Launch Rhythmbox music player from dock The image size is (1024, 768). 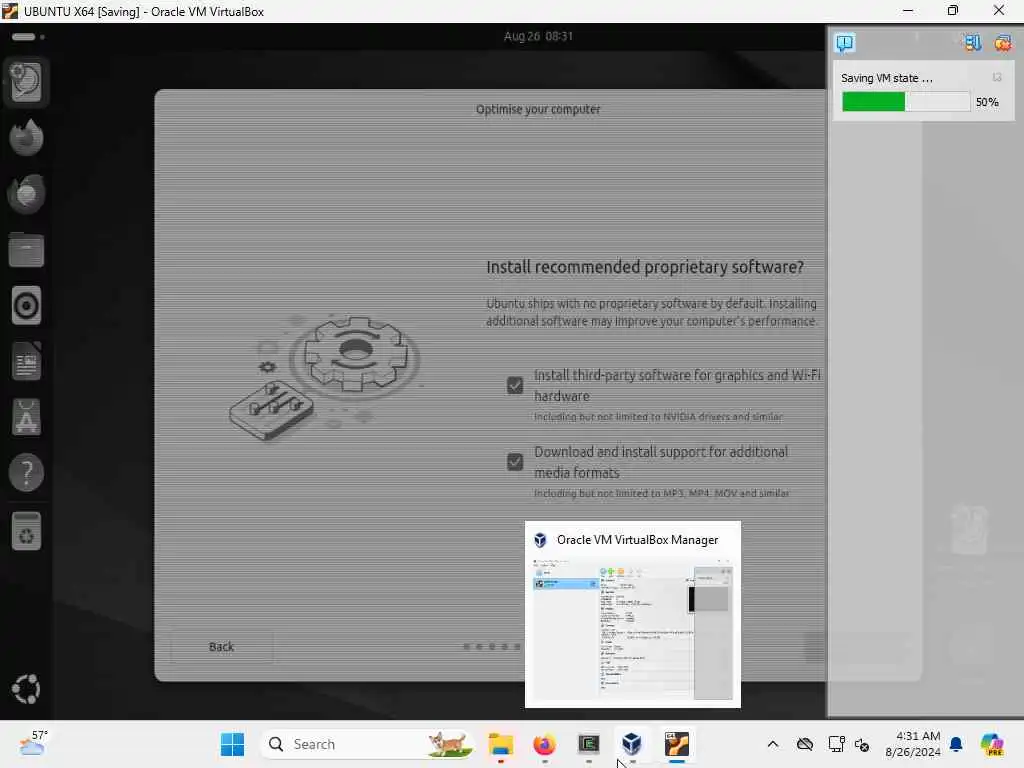tap(26, 306)
